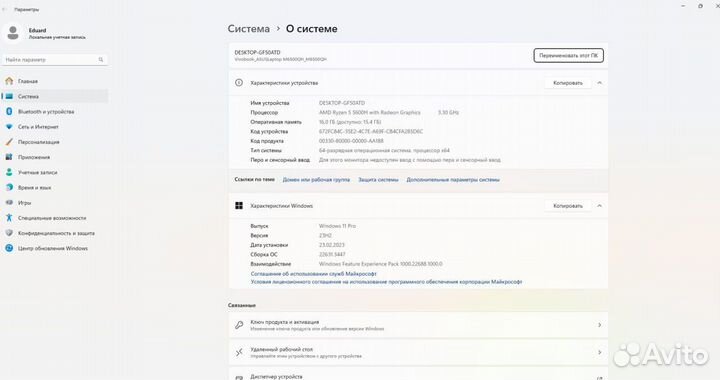Copy Windows specs with Копировать button

(x=568, y=206)
